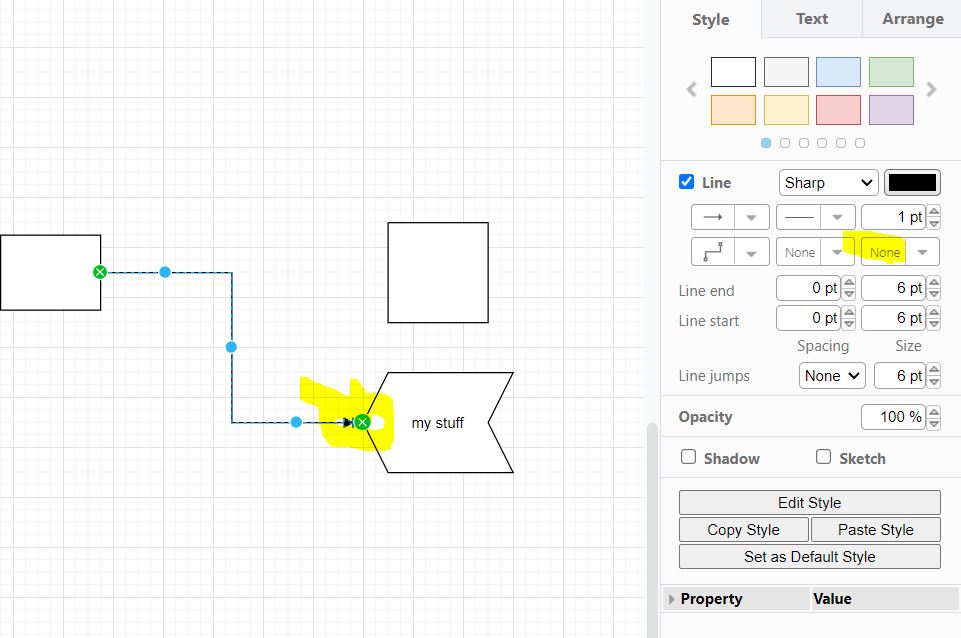Click Set as Default Style
Image resolution: width=961 pixels, height=638 pixels.
(809, 556)
